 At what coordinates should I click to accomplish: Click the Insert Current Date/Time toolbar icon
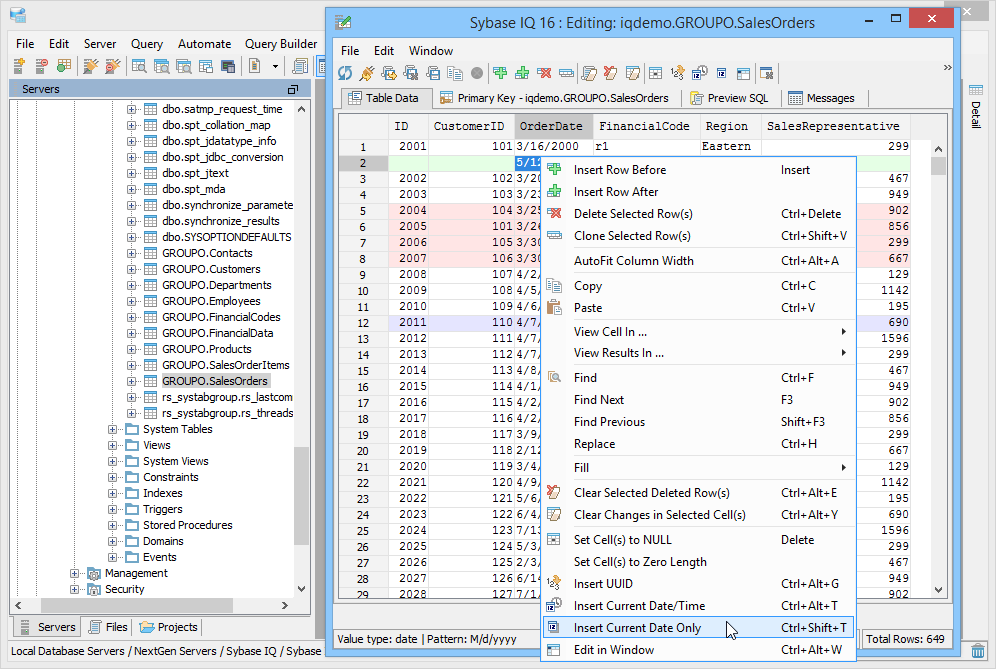699,73
